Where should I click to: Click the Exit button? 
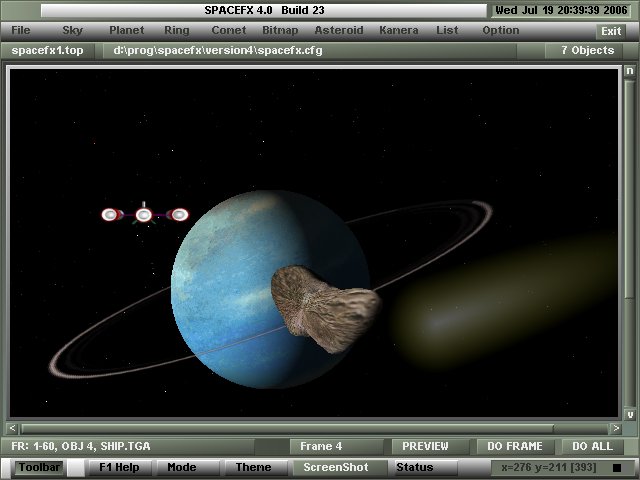tap(611, 31)
